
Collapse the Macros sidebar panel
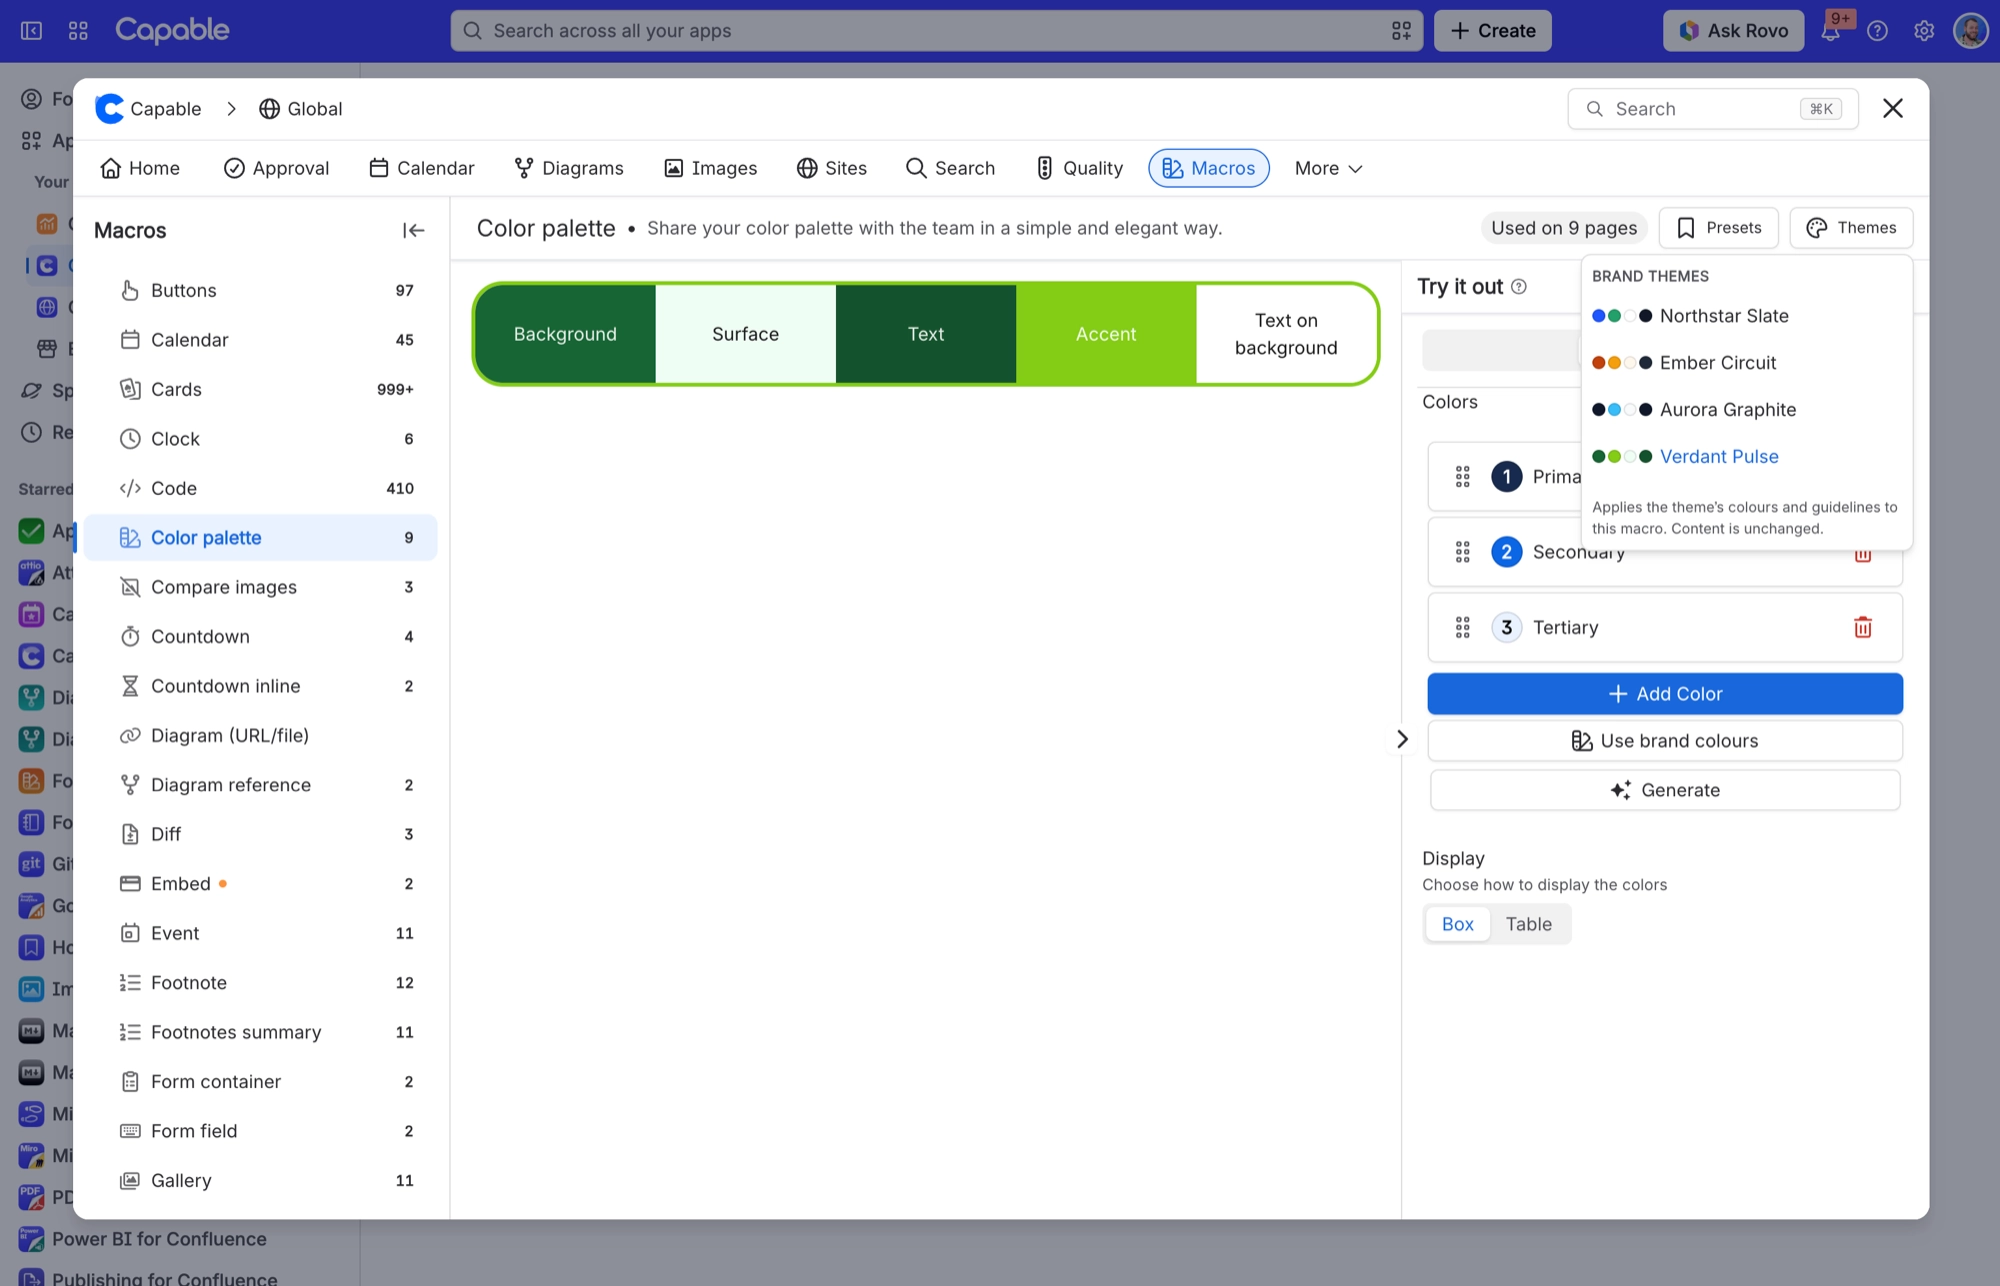click(x=413, y=230)
